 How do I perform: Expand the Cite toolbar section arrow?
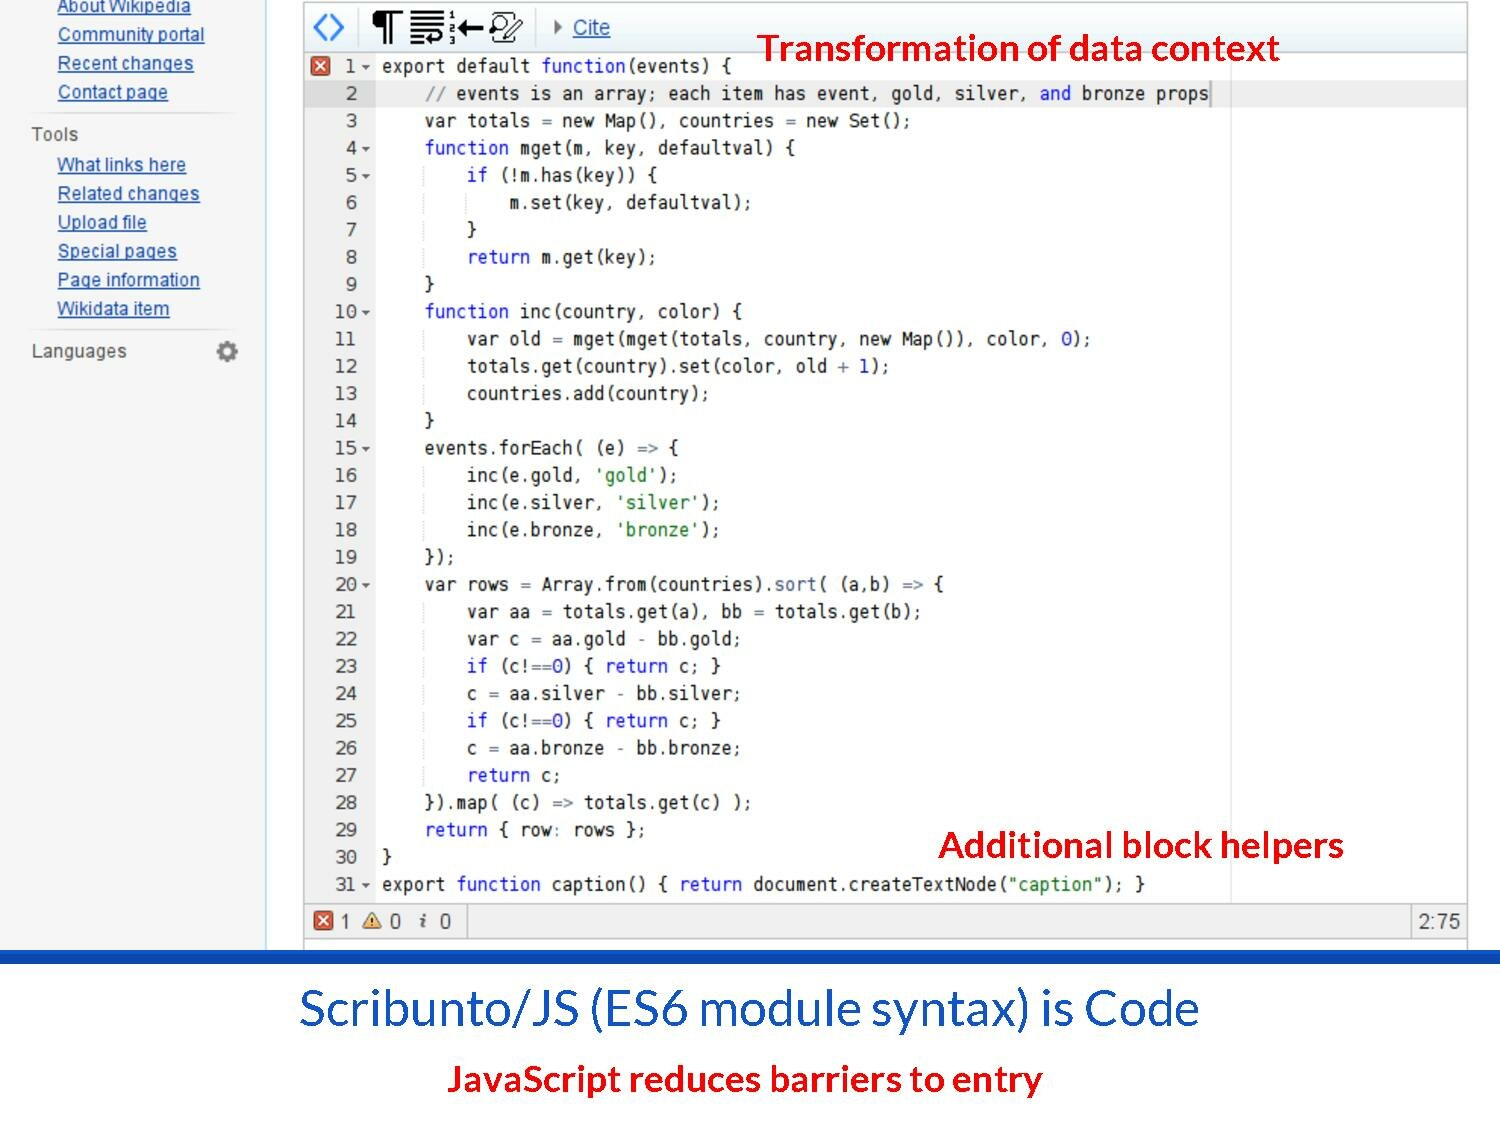558,27
